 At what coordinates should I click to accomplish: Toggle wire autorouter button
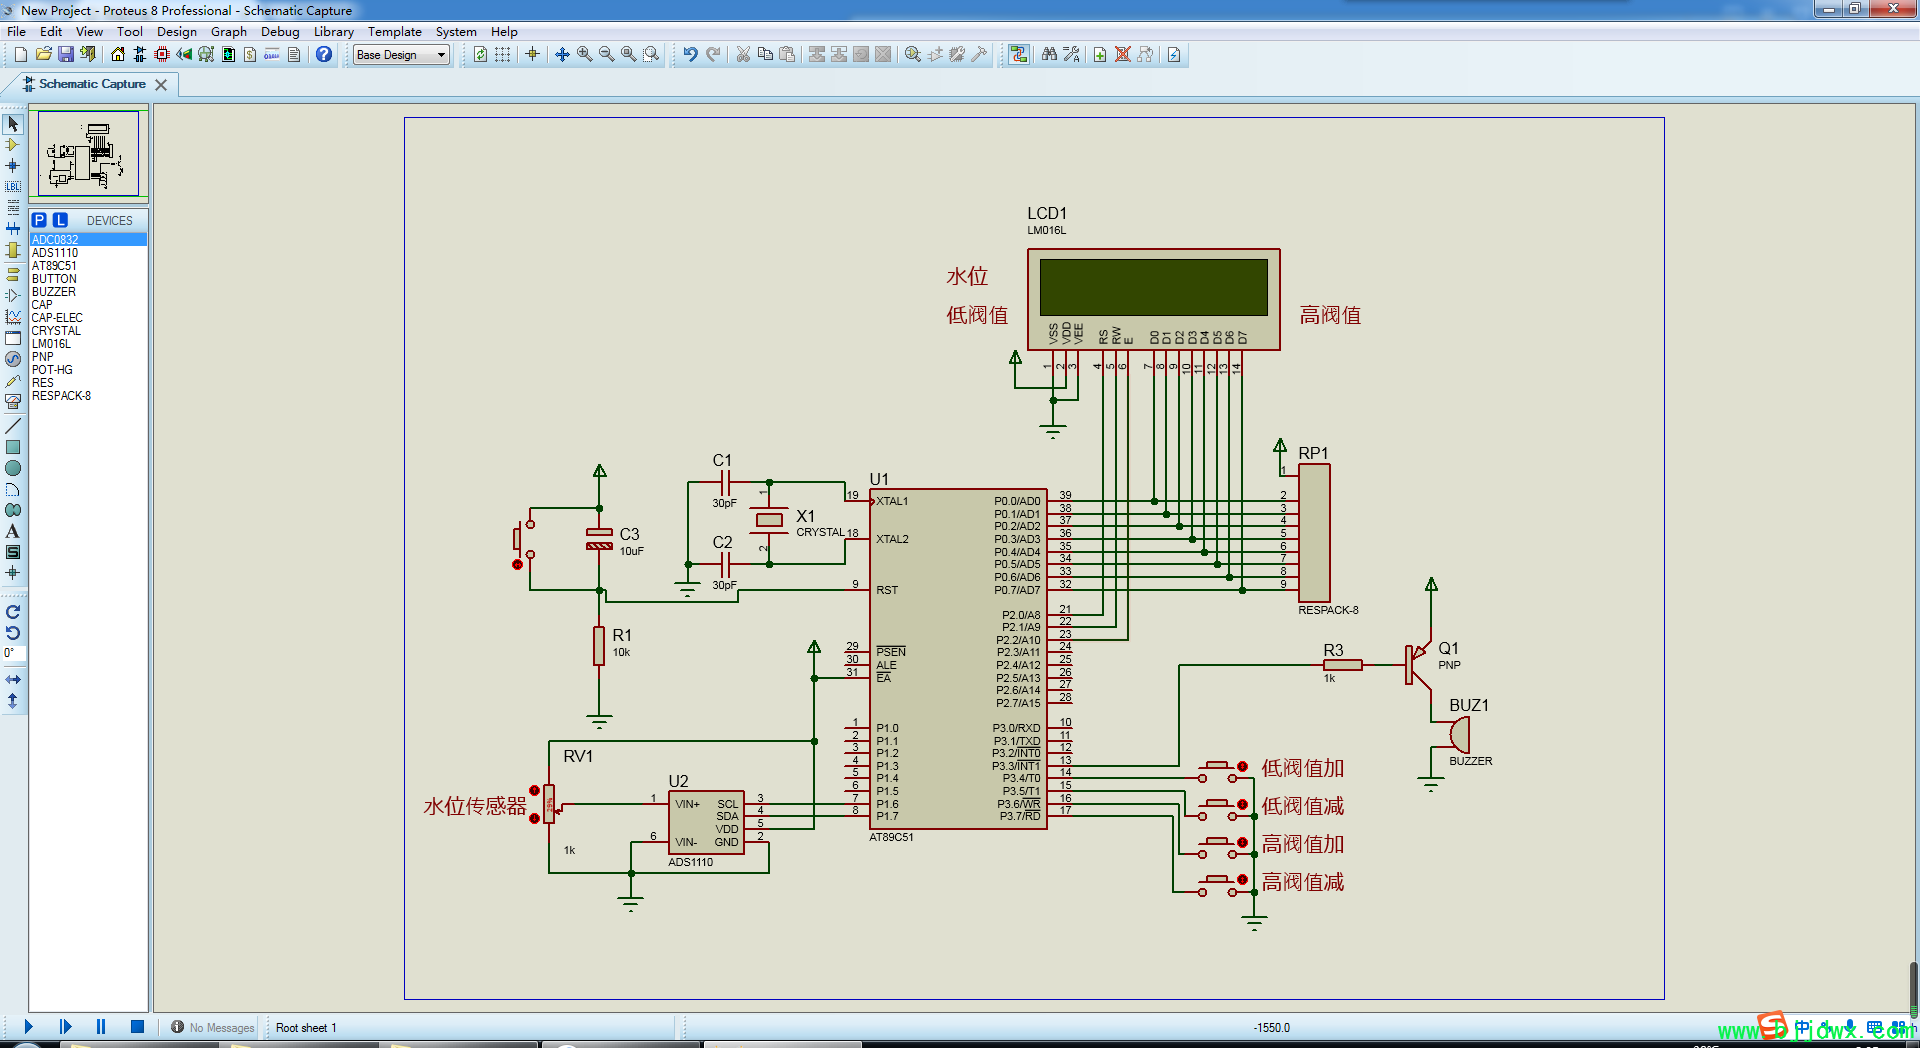[x=1018, y=55]
